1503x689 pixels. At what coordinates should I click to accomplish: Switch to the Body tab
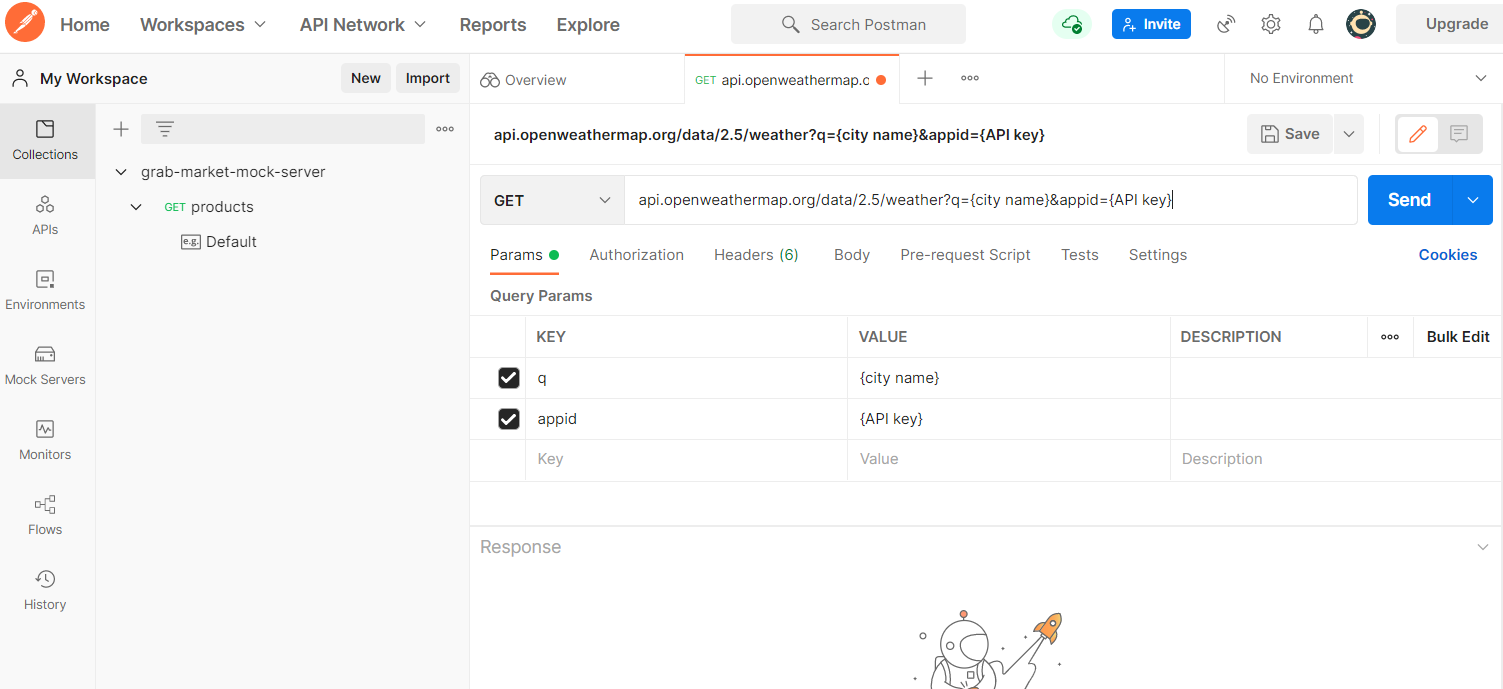(x=852, y=255)
